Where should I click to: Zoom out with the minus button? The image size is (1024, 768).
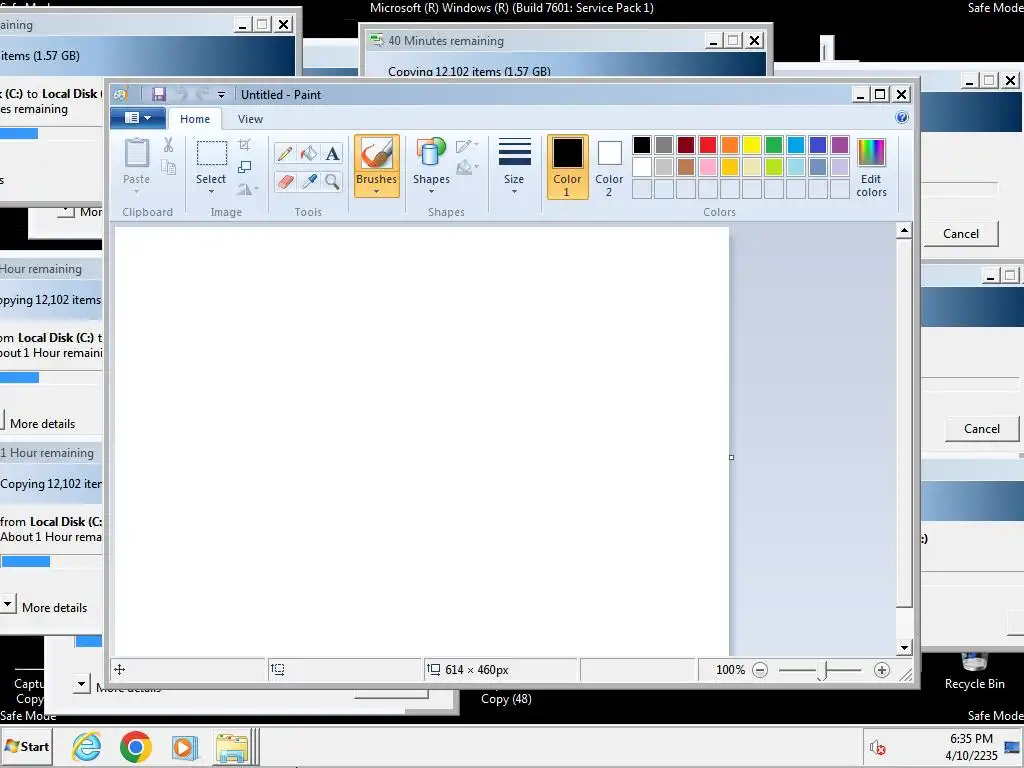point(760,670)
